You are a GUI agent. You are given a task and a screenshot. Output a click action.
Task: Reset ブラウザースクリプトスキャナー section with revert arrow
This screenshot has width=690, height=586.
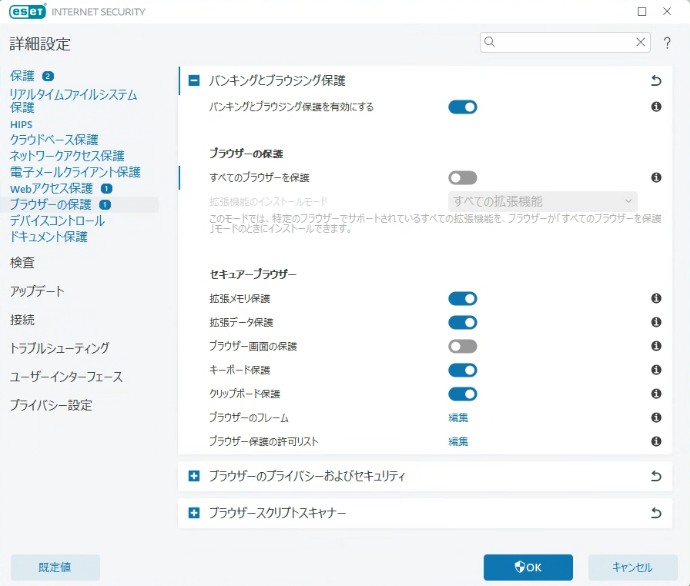coord(656,513)
